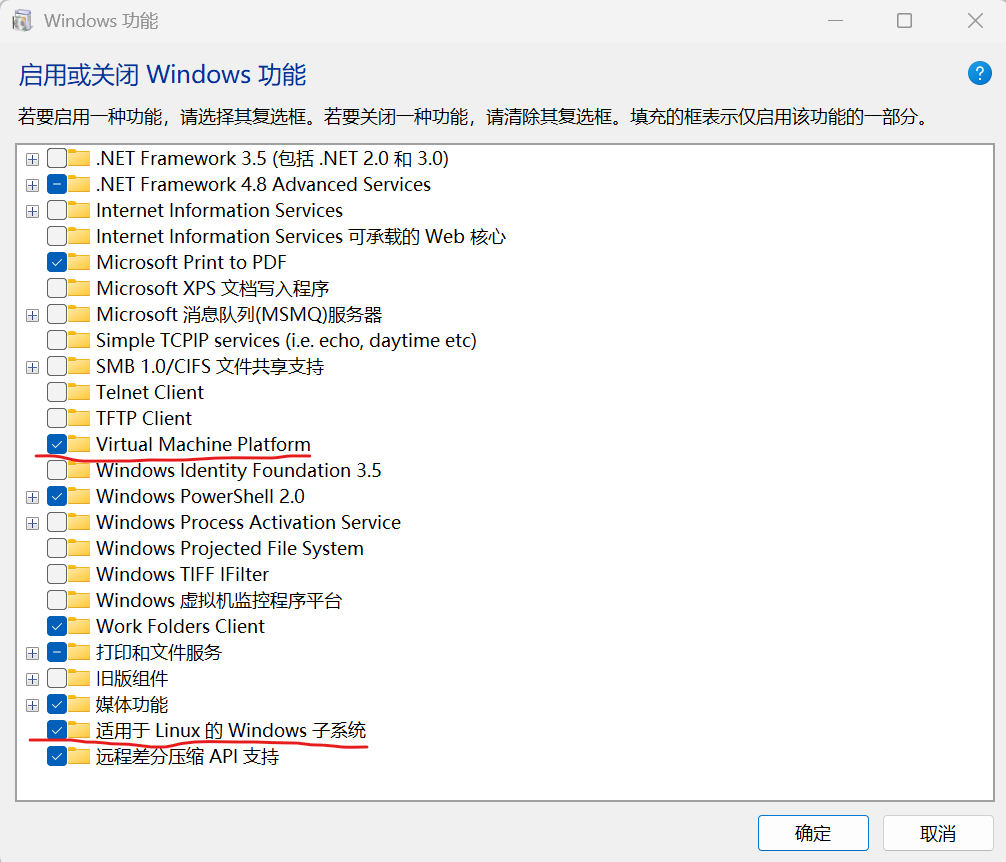Screen dimensions: 1006x862
Task: Expand Windows PowerShell 2.0 node
Action: 32,497
